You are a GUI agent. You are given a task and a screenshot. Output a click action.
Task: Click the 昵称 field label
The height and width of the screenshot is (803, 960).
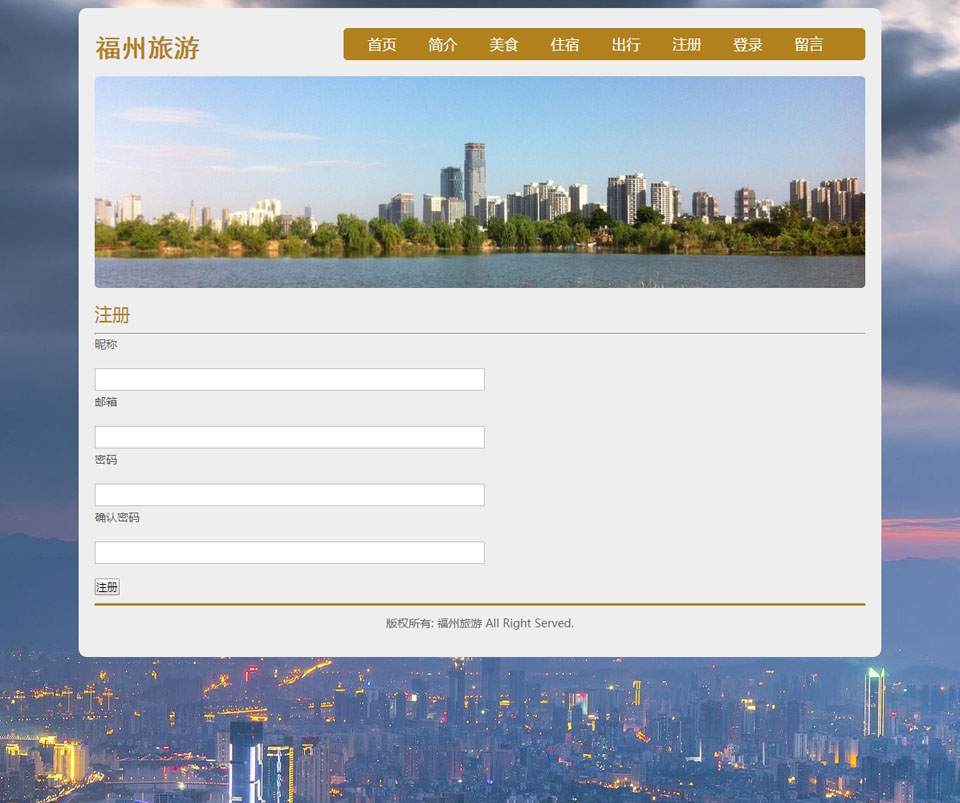(x=106, y=344)
